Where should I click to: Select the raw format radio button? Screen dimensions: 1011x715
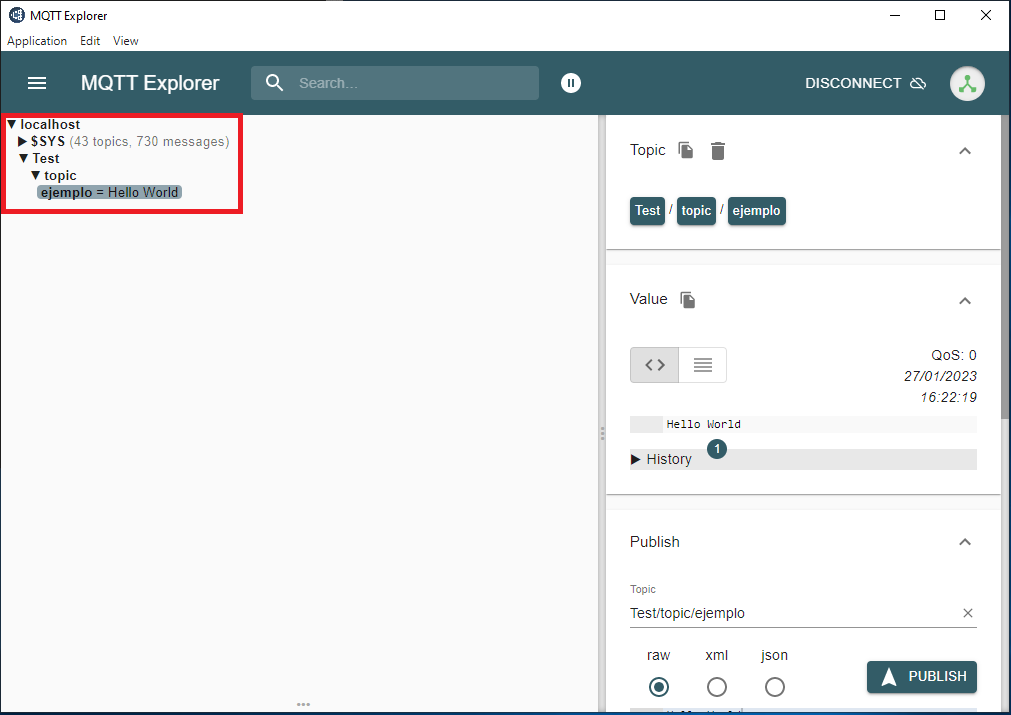coord(658,687)
